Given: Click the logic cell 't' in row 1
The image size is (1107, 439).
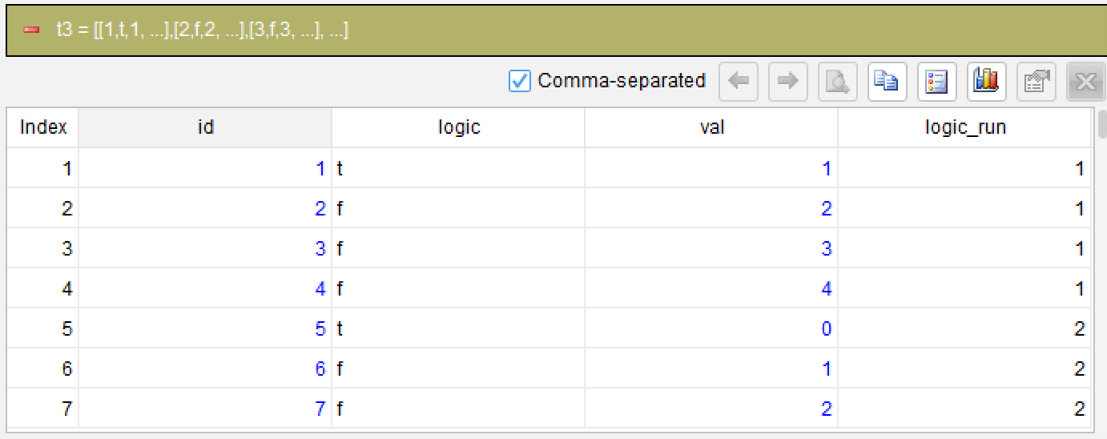Looking at the screenshot, I should (x=458, y=169).
